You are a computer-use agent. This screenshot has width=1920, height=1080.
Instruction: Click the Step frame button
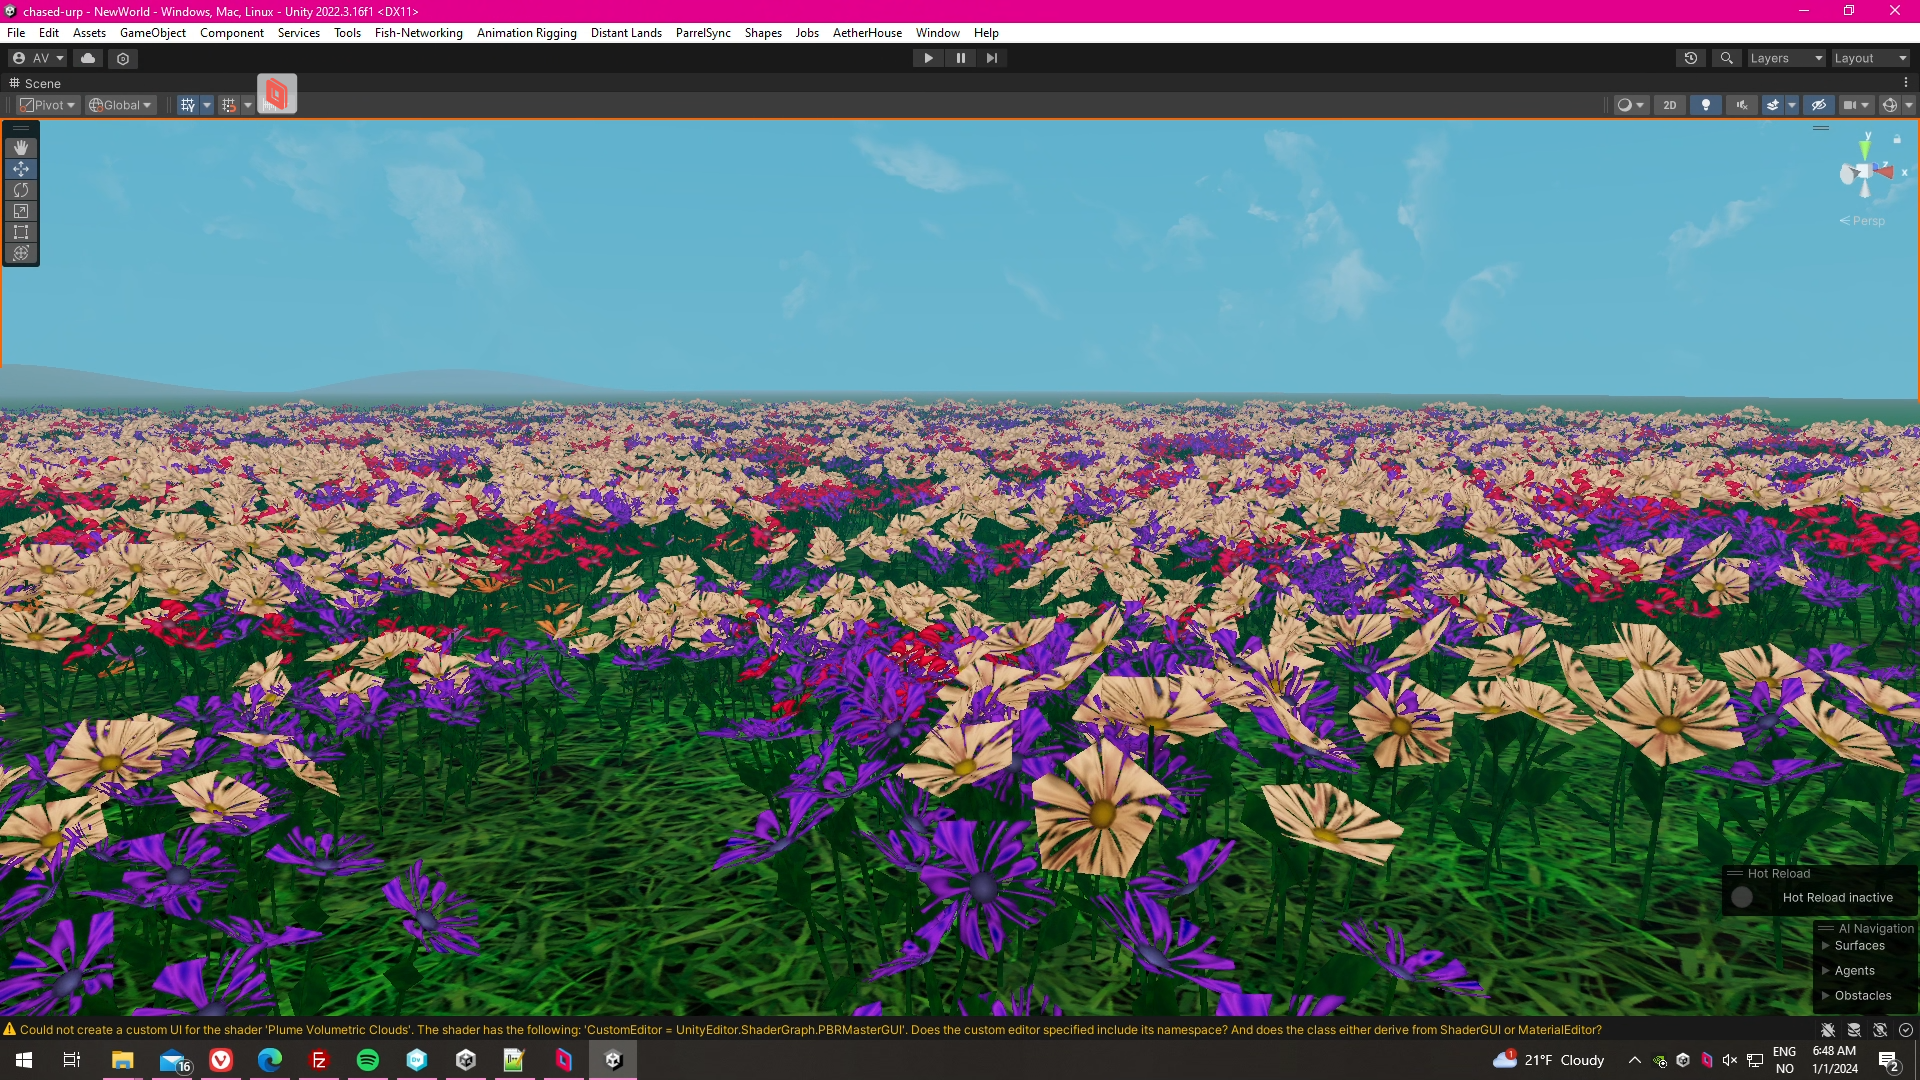(x=991, y=58)
